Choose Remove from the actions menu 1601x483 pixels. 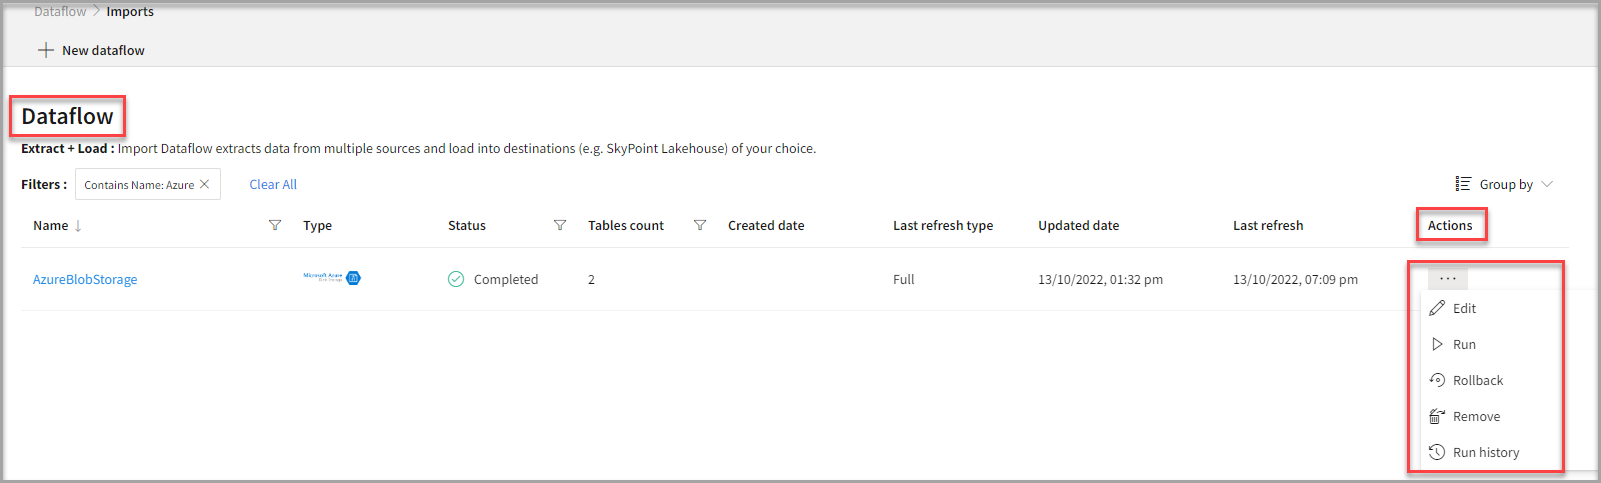click(x=1476, y=416)
